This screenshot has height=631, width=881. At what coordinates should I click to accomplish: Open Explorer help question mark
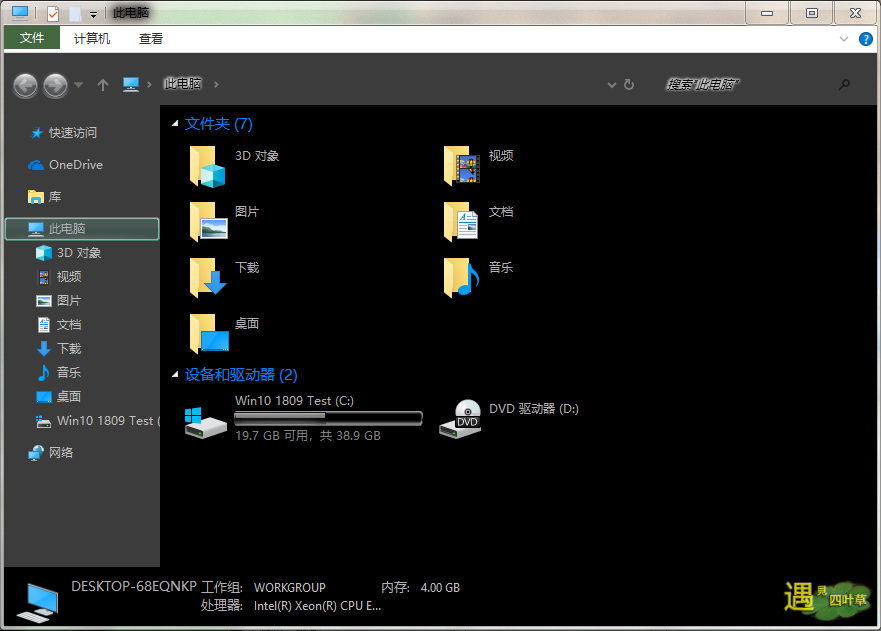click(x=865, y=39)
